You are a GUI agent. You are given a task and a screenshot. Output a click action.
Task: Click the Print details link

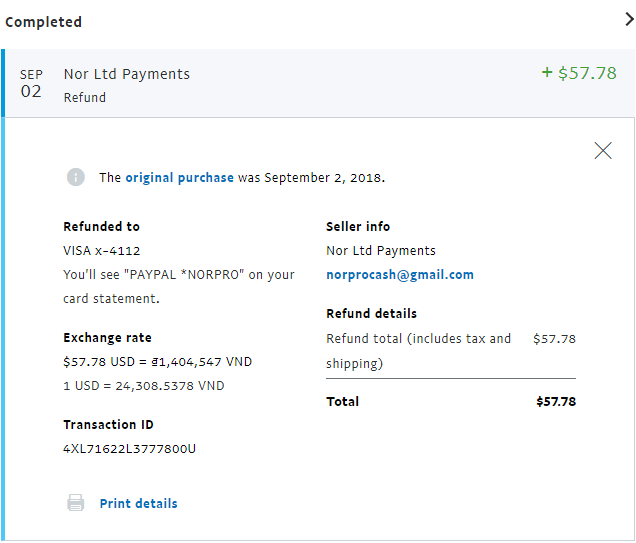[138, 504]
